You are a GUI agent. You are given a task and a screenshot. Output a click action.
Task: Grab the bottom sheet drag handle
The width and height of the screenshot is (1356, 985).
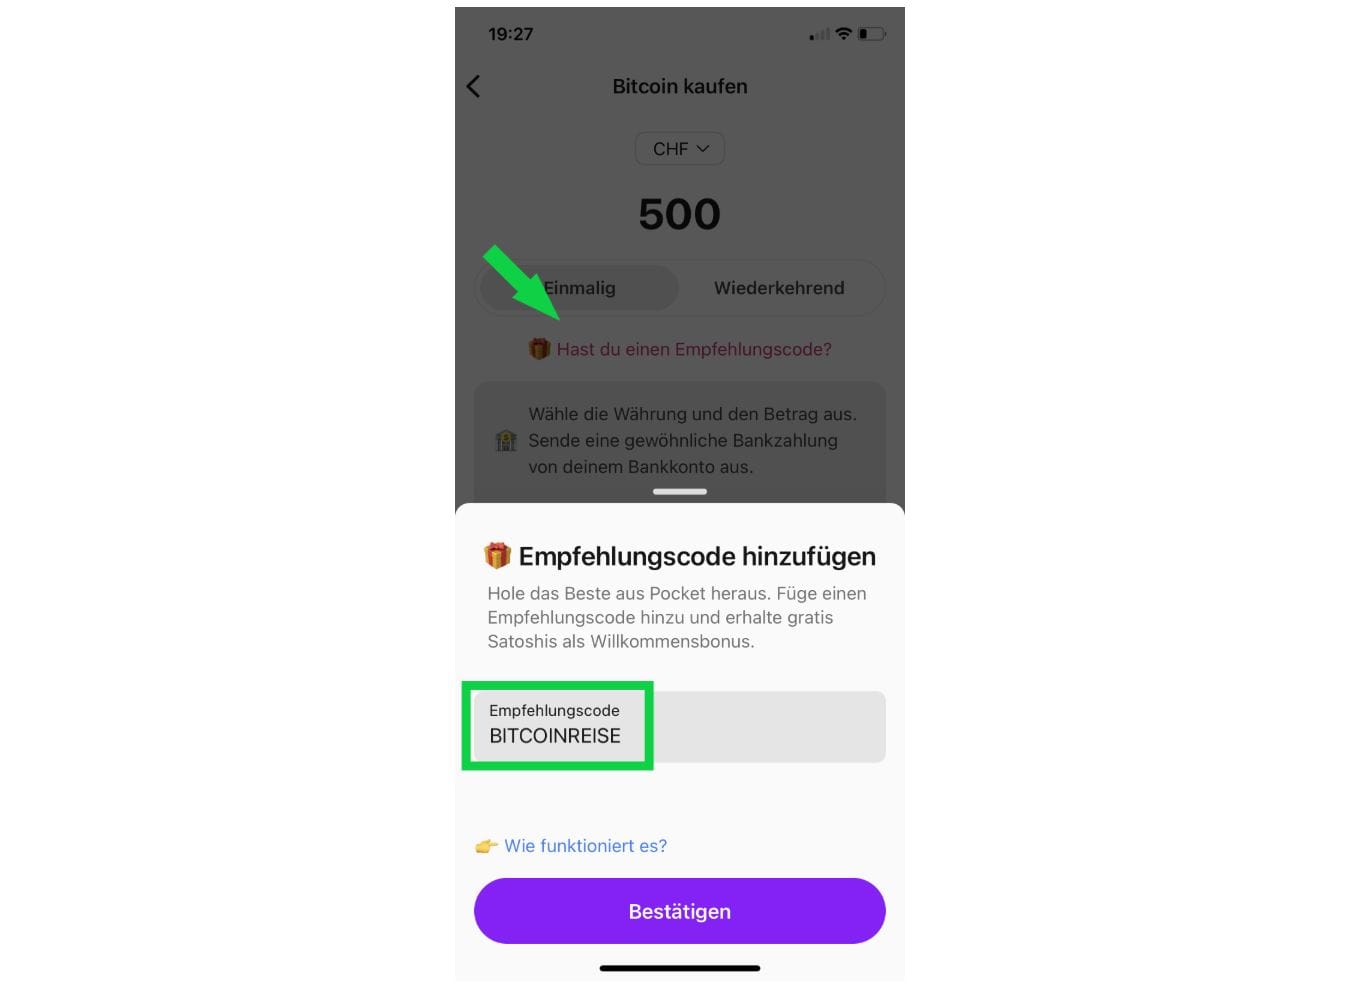click(680, 492)
